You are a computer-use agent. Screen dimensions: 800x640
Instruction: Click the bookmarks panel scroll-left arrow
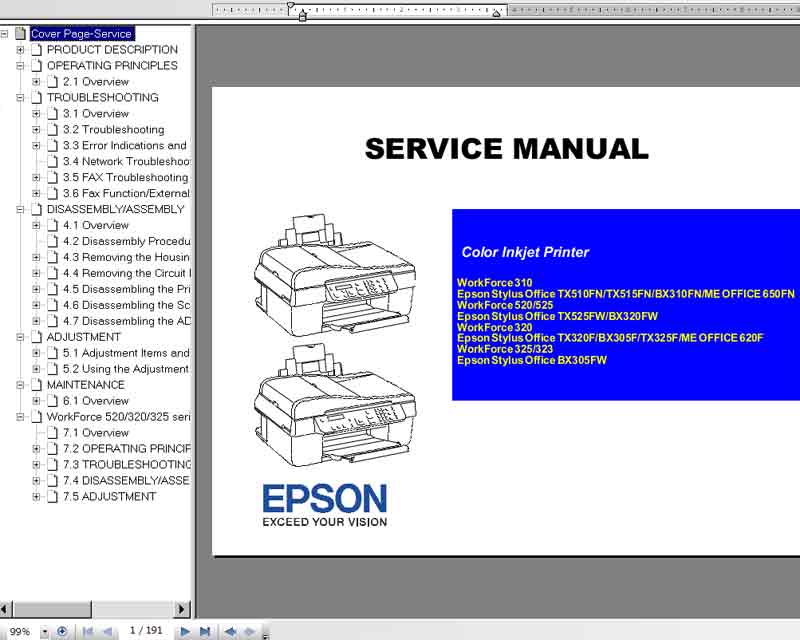pos(5,609)
